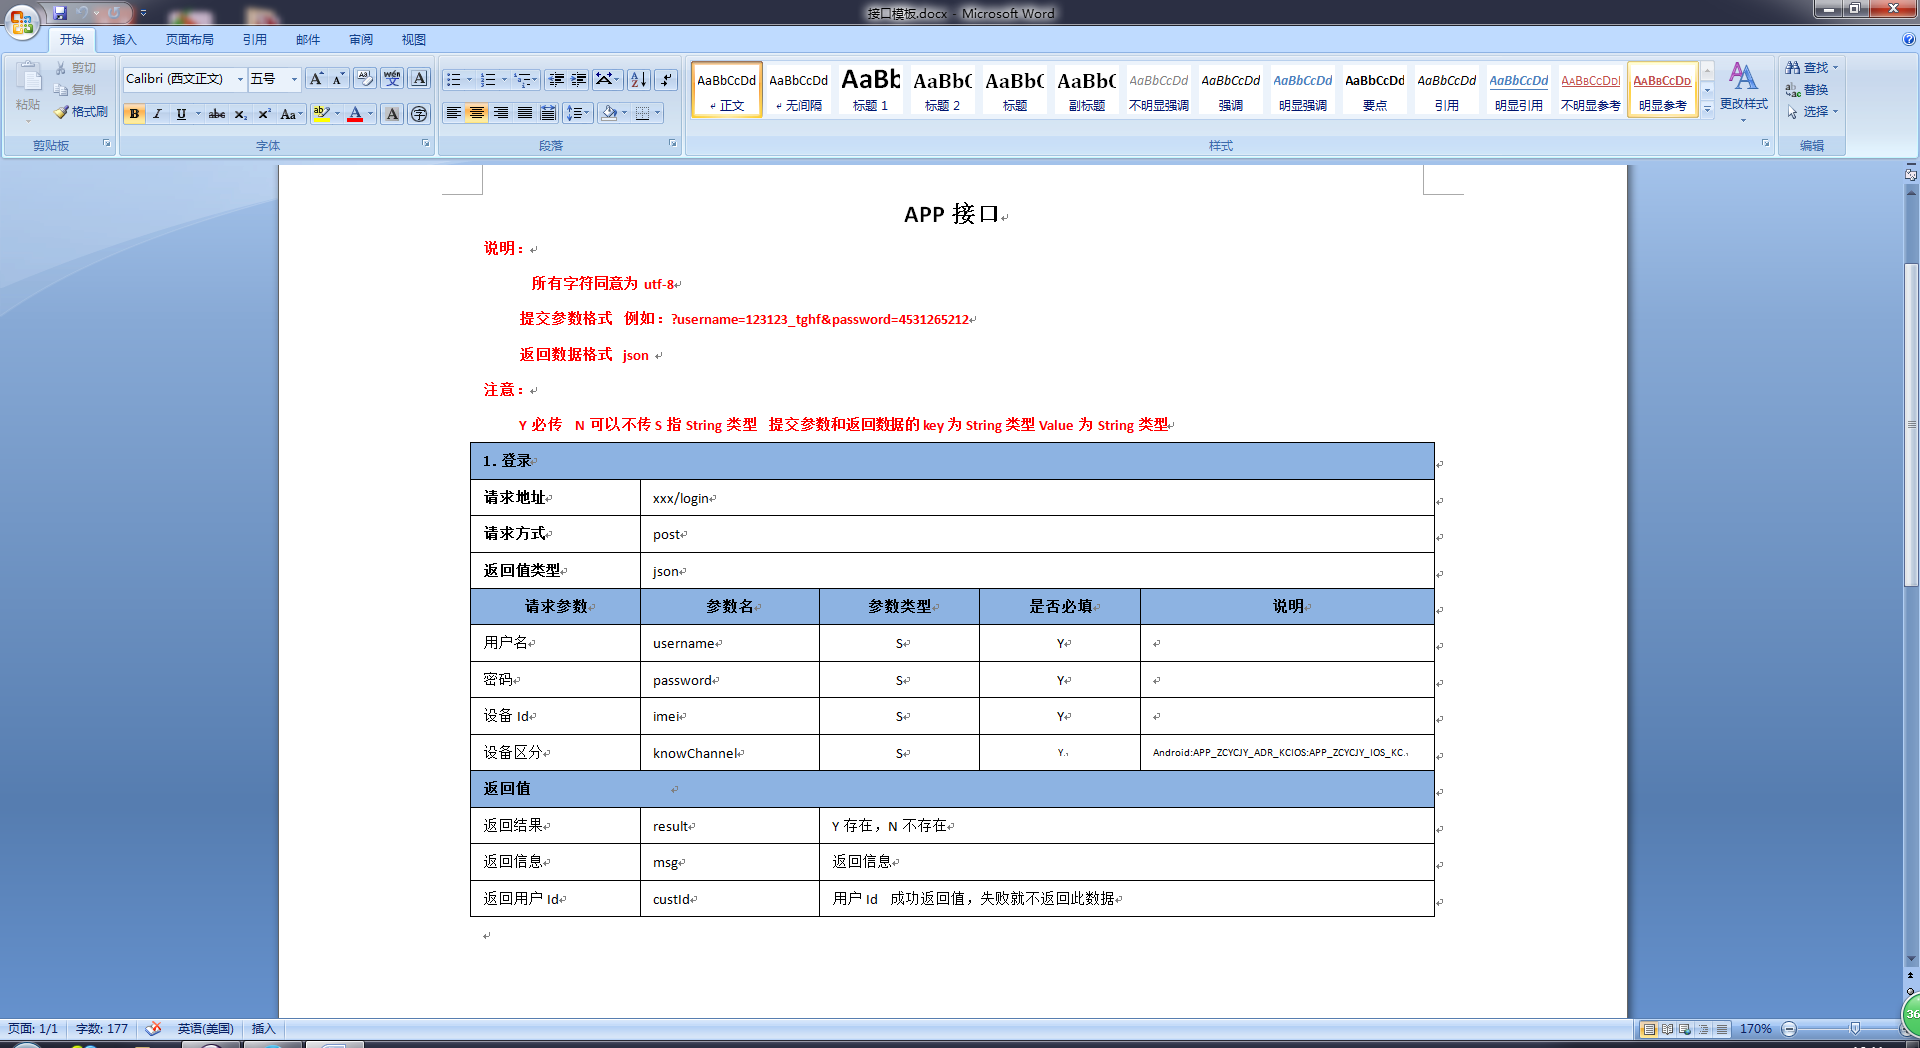
Task: Click the zoom out minus button
Action: tap(1789, 1029)
